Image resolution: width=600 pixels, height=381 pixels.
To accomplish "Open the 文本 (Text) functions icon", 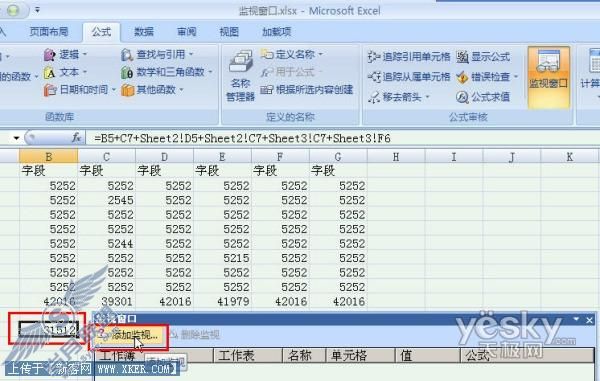I will (x=50, y=73).
